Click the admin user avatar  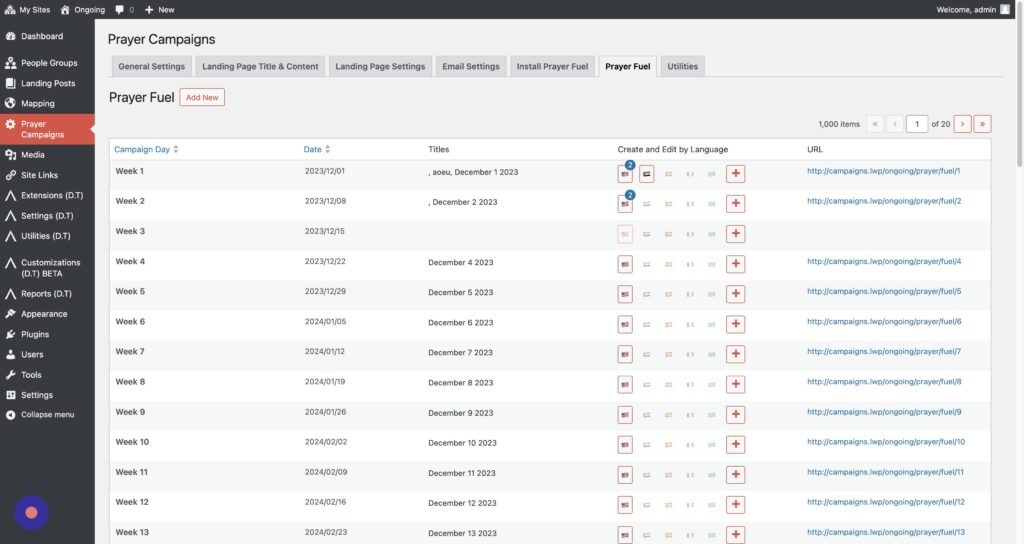(x=1005, y=9)
